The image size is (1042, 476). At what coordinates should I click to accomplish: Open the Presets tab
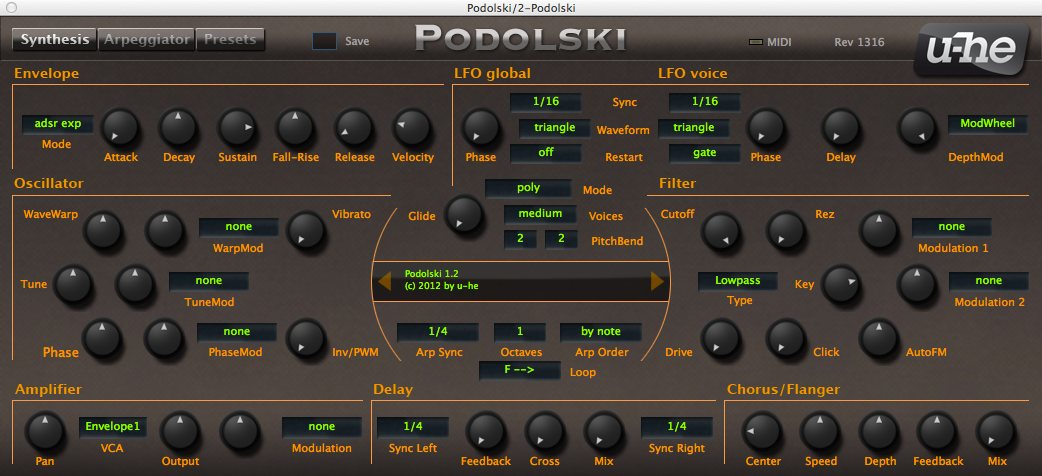pos(229,40)
